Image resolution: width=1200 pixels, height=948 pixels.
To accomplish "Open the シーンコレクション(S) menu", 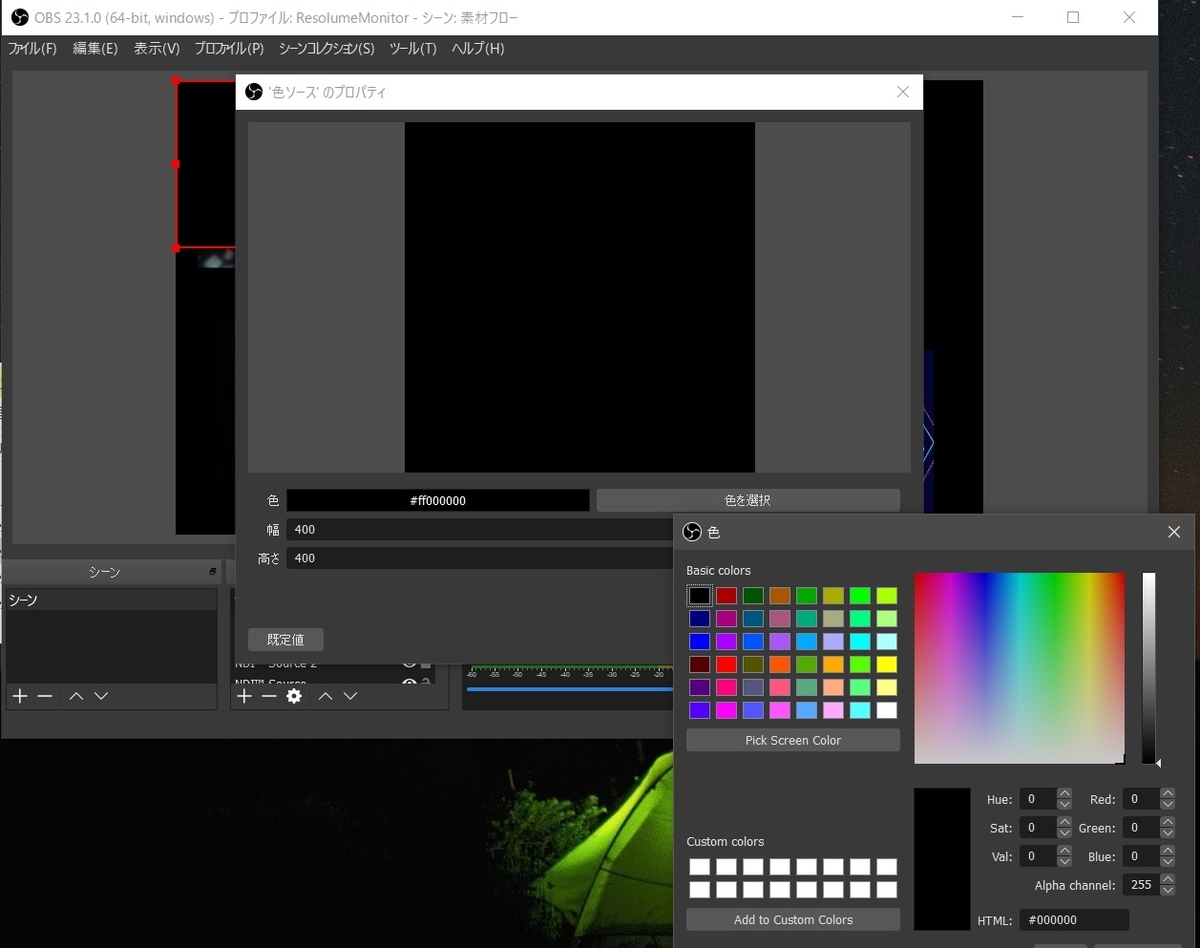I will [x=326, y=48].
